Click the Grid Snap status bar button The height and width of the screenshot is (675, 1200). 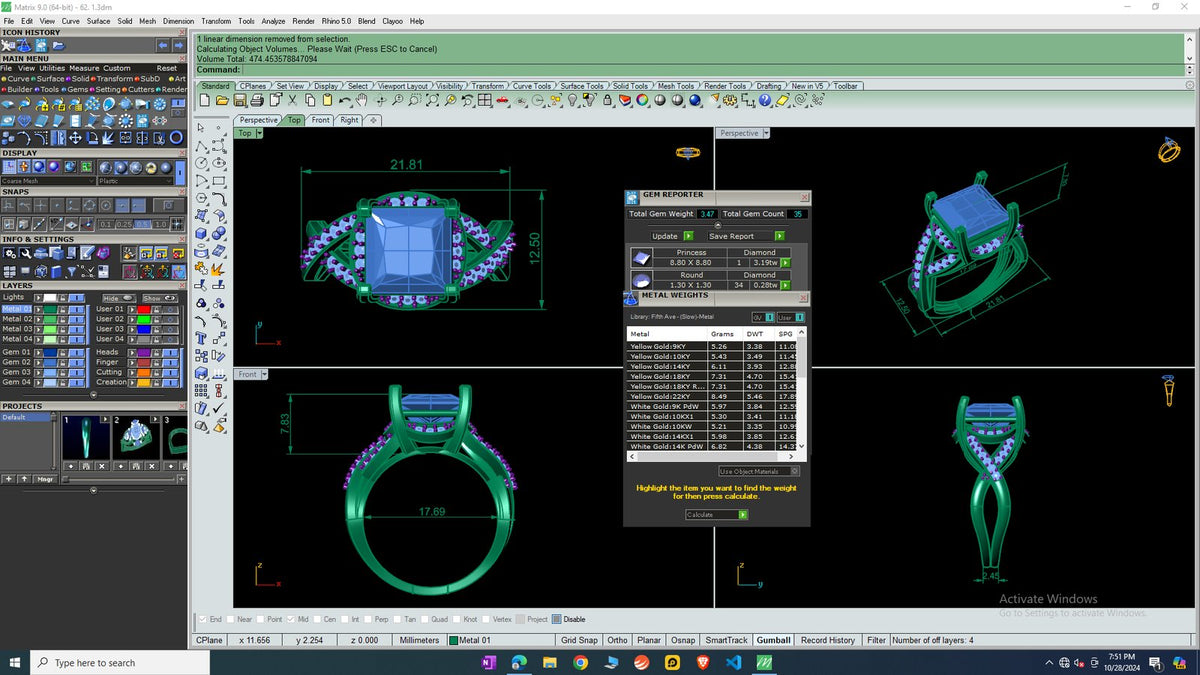point(579,640)
